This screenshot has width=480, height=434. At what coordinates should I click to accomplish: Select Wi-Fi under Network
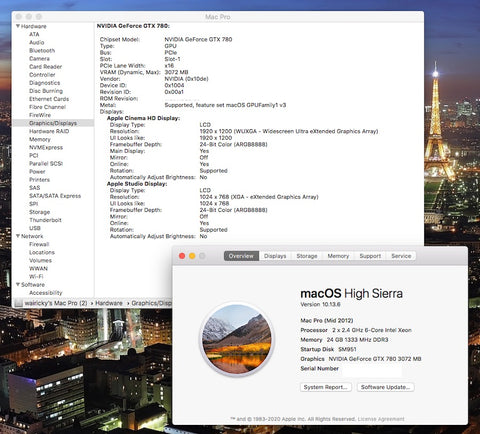(x=36, y=276)
